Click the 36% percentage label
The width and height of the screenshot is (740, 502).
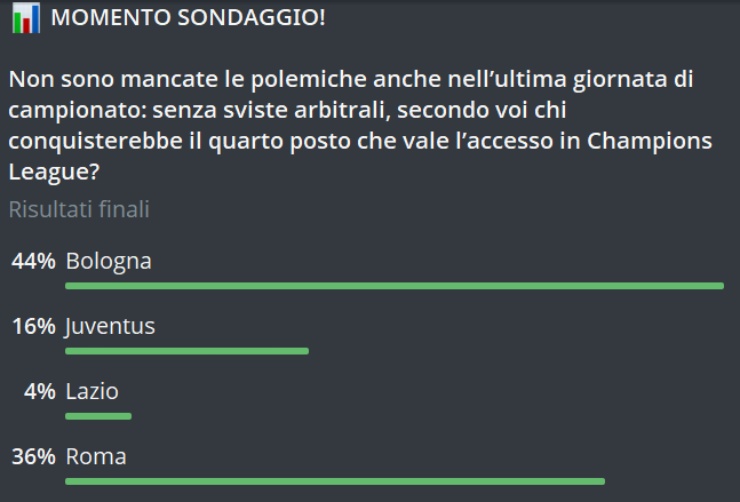coord(33,457)
